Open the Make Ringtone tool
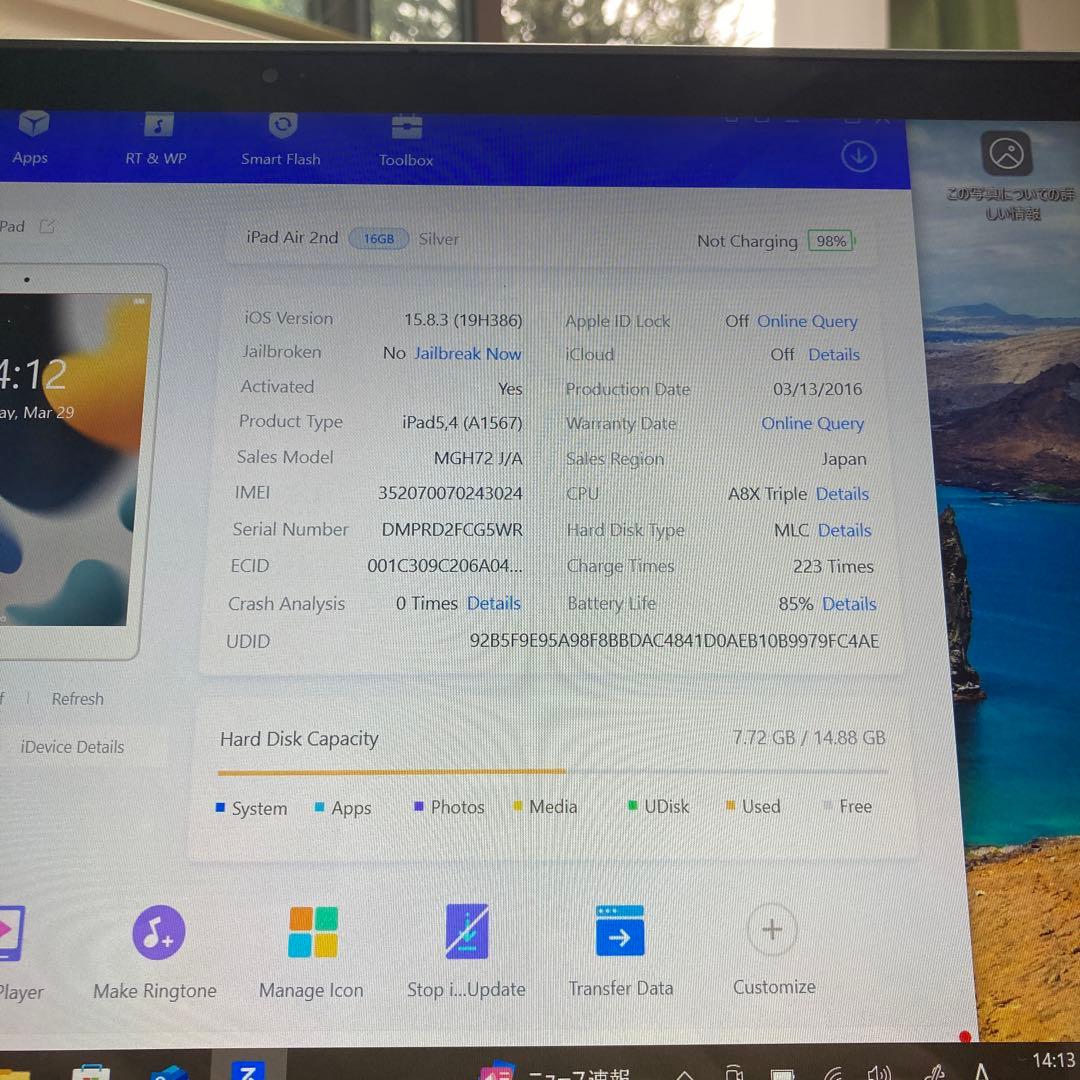The image size is (1080, 1080). click(158, 932)
